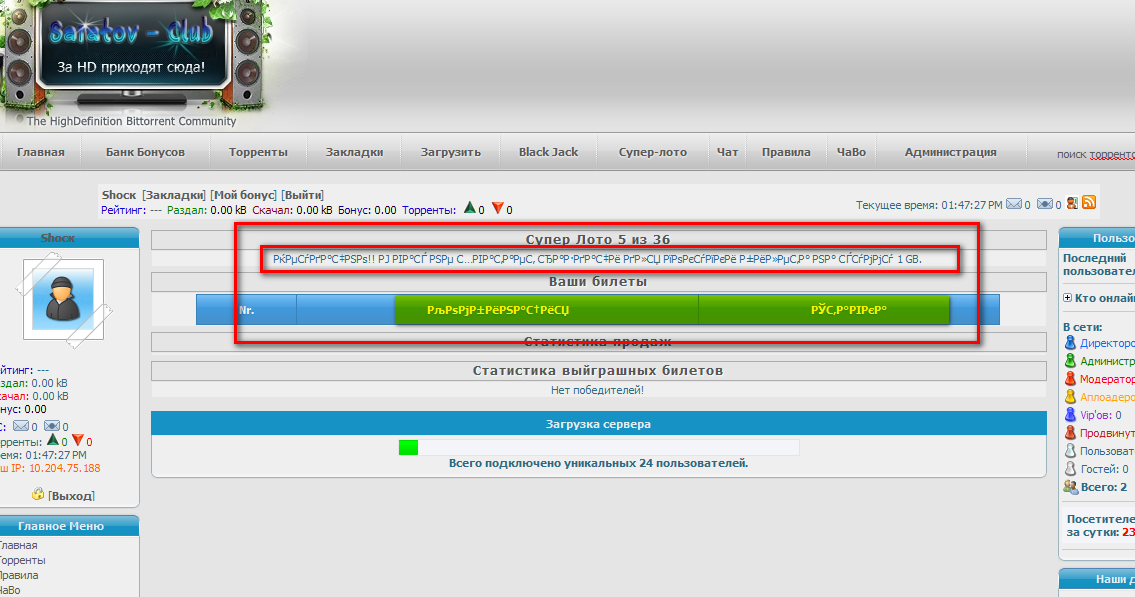This screenshot has width=1135, height=597.
Task: Click the Shock user avatar image
Action: point(63,300)
